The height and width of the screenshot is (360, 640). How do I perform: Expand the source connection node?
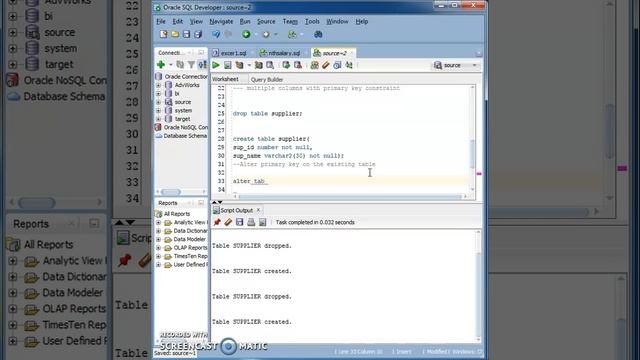point(158,102)
